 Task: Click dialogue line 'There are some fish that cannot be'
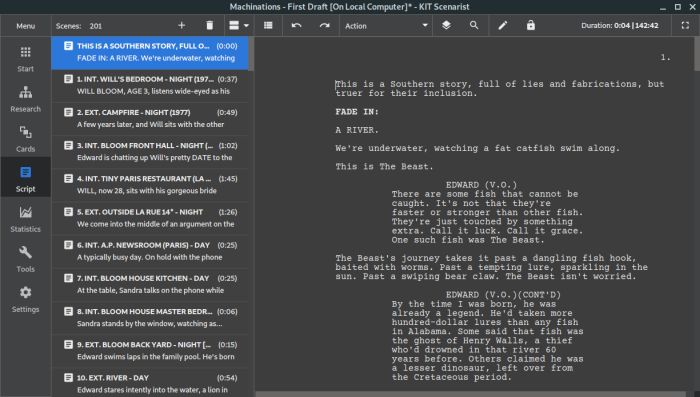tap(485, 194)
